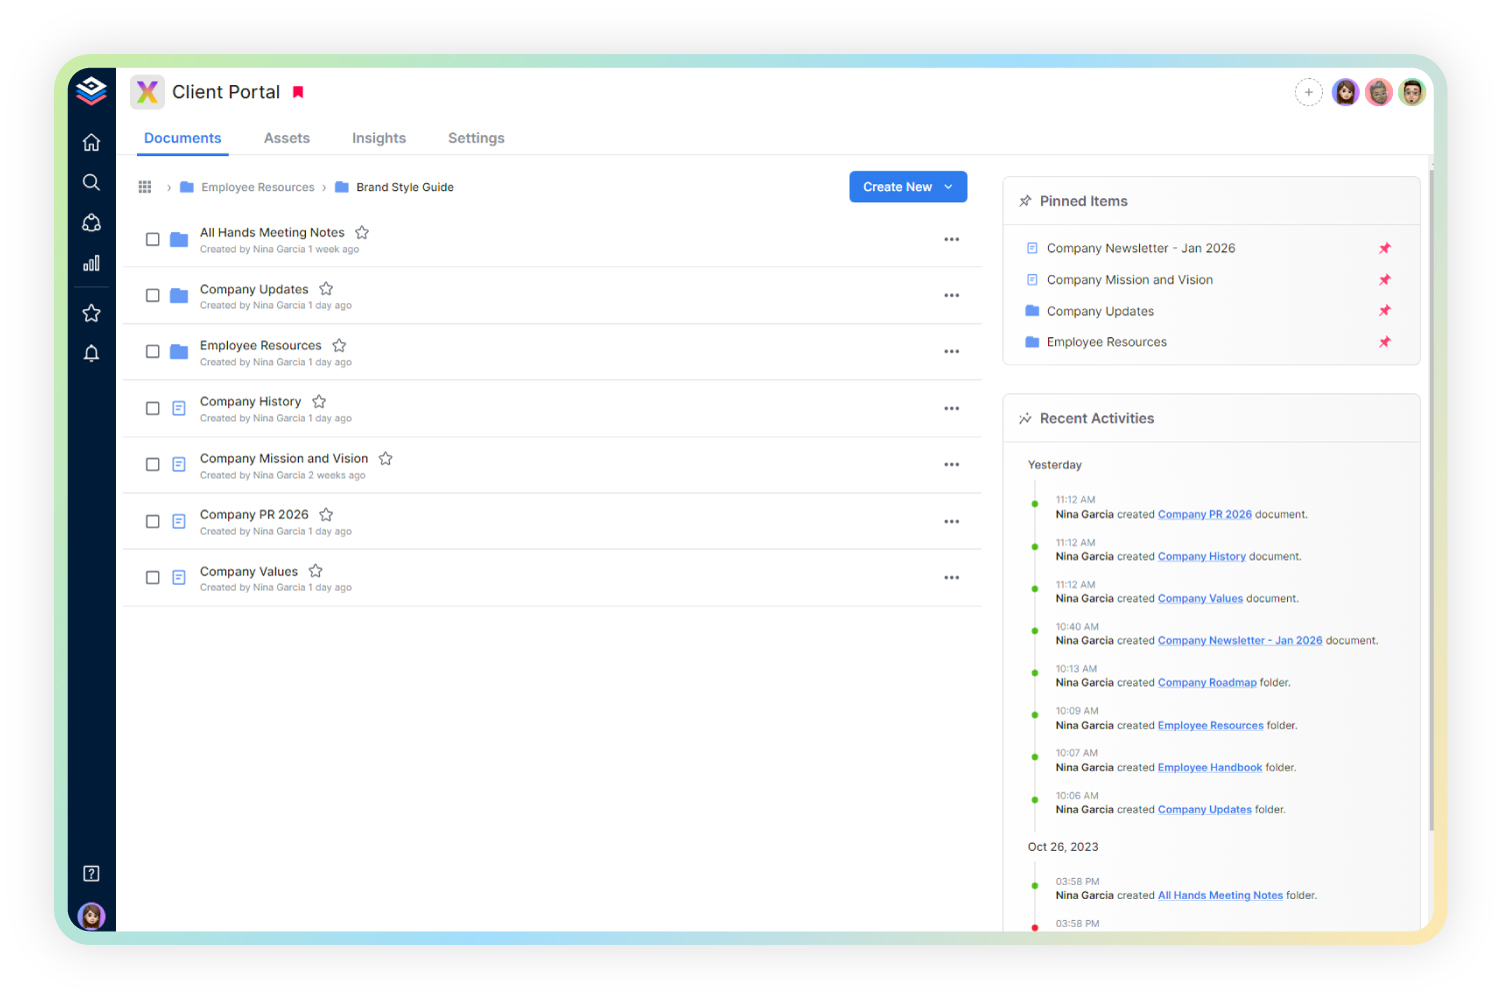This screenshot has height=998, width=1500.
Task: Click the last collaborator avatar with glasses
Action: point(1412,92)
